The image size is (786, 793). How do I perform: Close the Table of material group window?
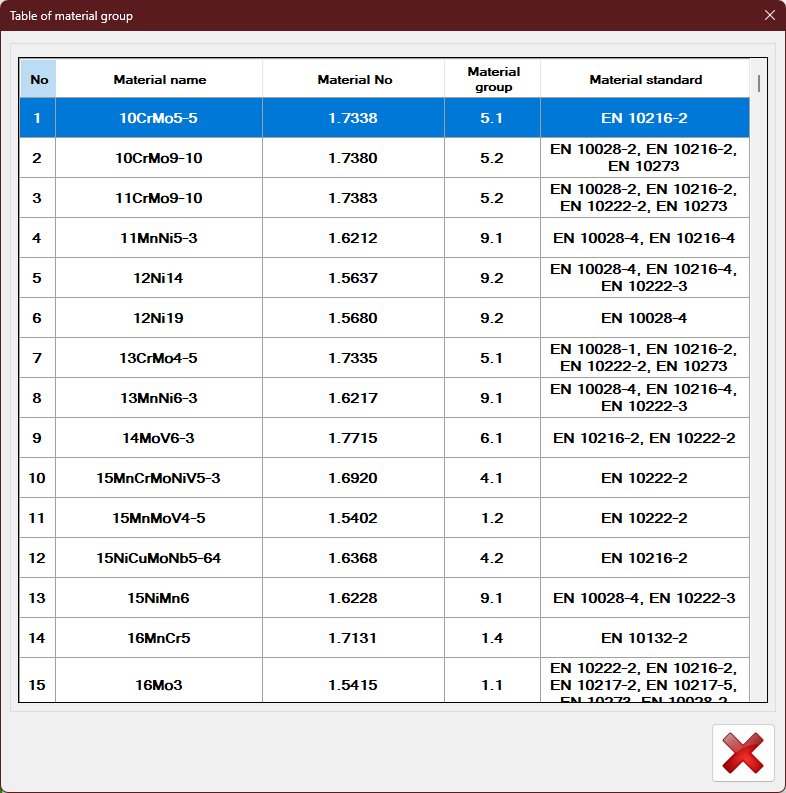click(x=769, y=15)
